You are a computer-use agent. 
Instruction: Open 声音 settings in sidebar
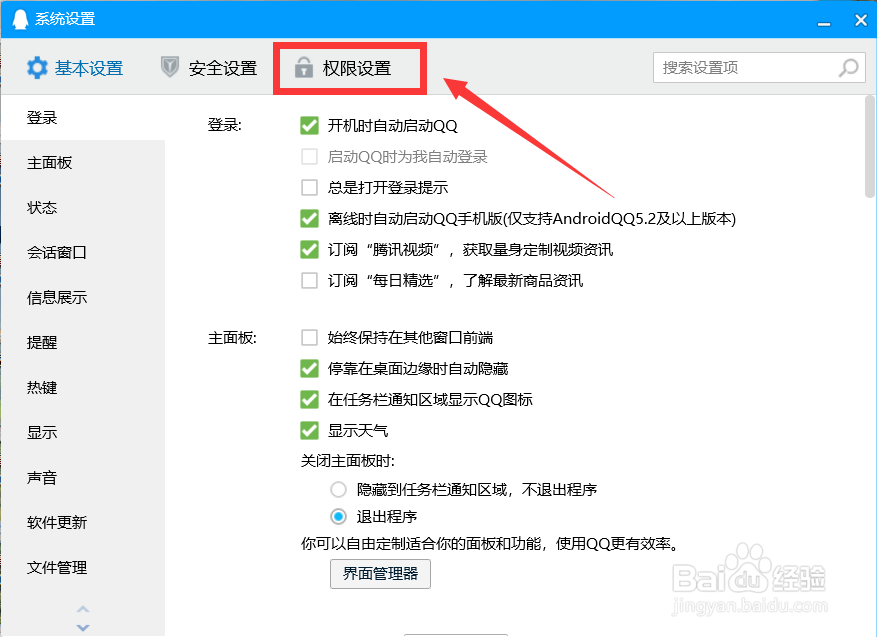[83, 478]
